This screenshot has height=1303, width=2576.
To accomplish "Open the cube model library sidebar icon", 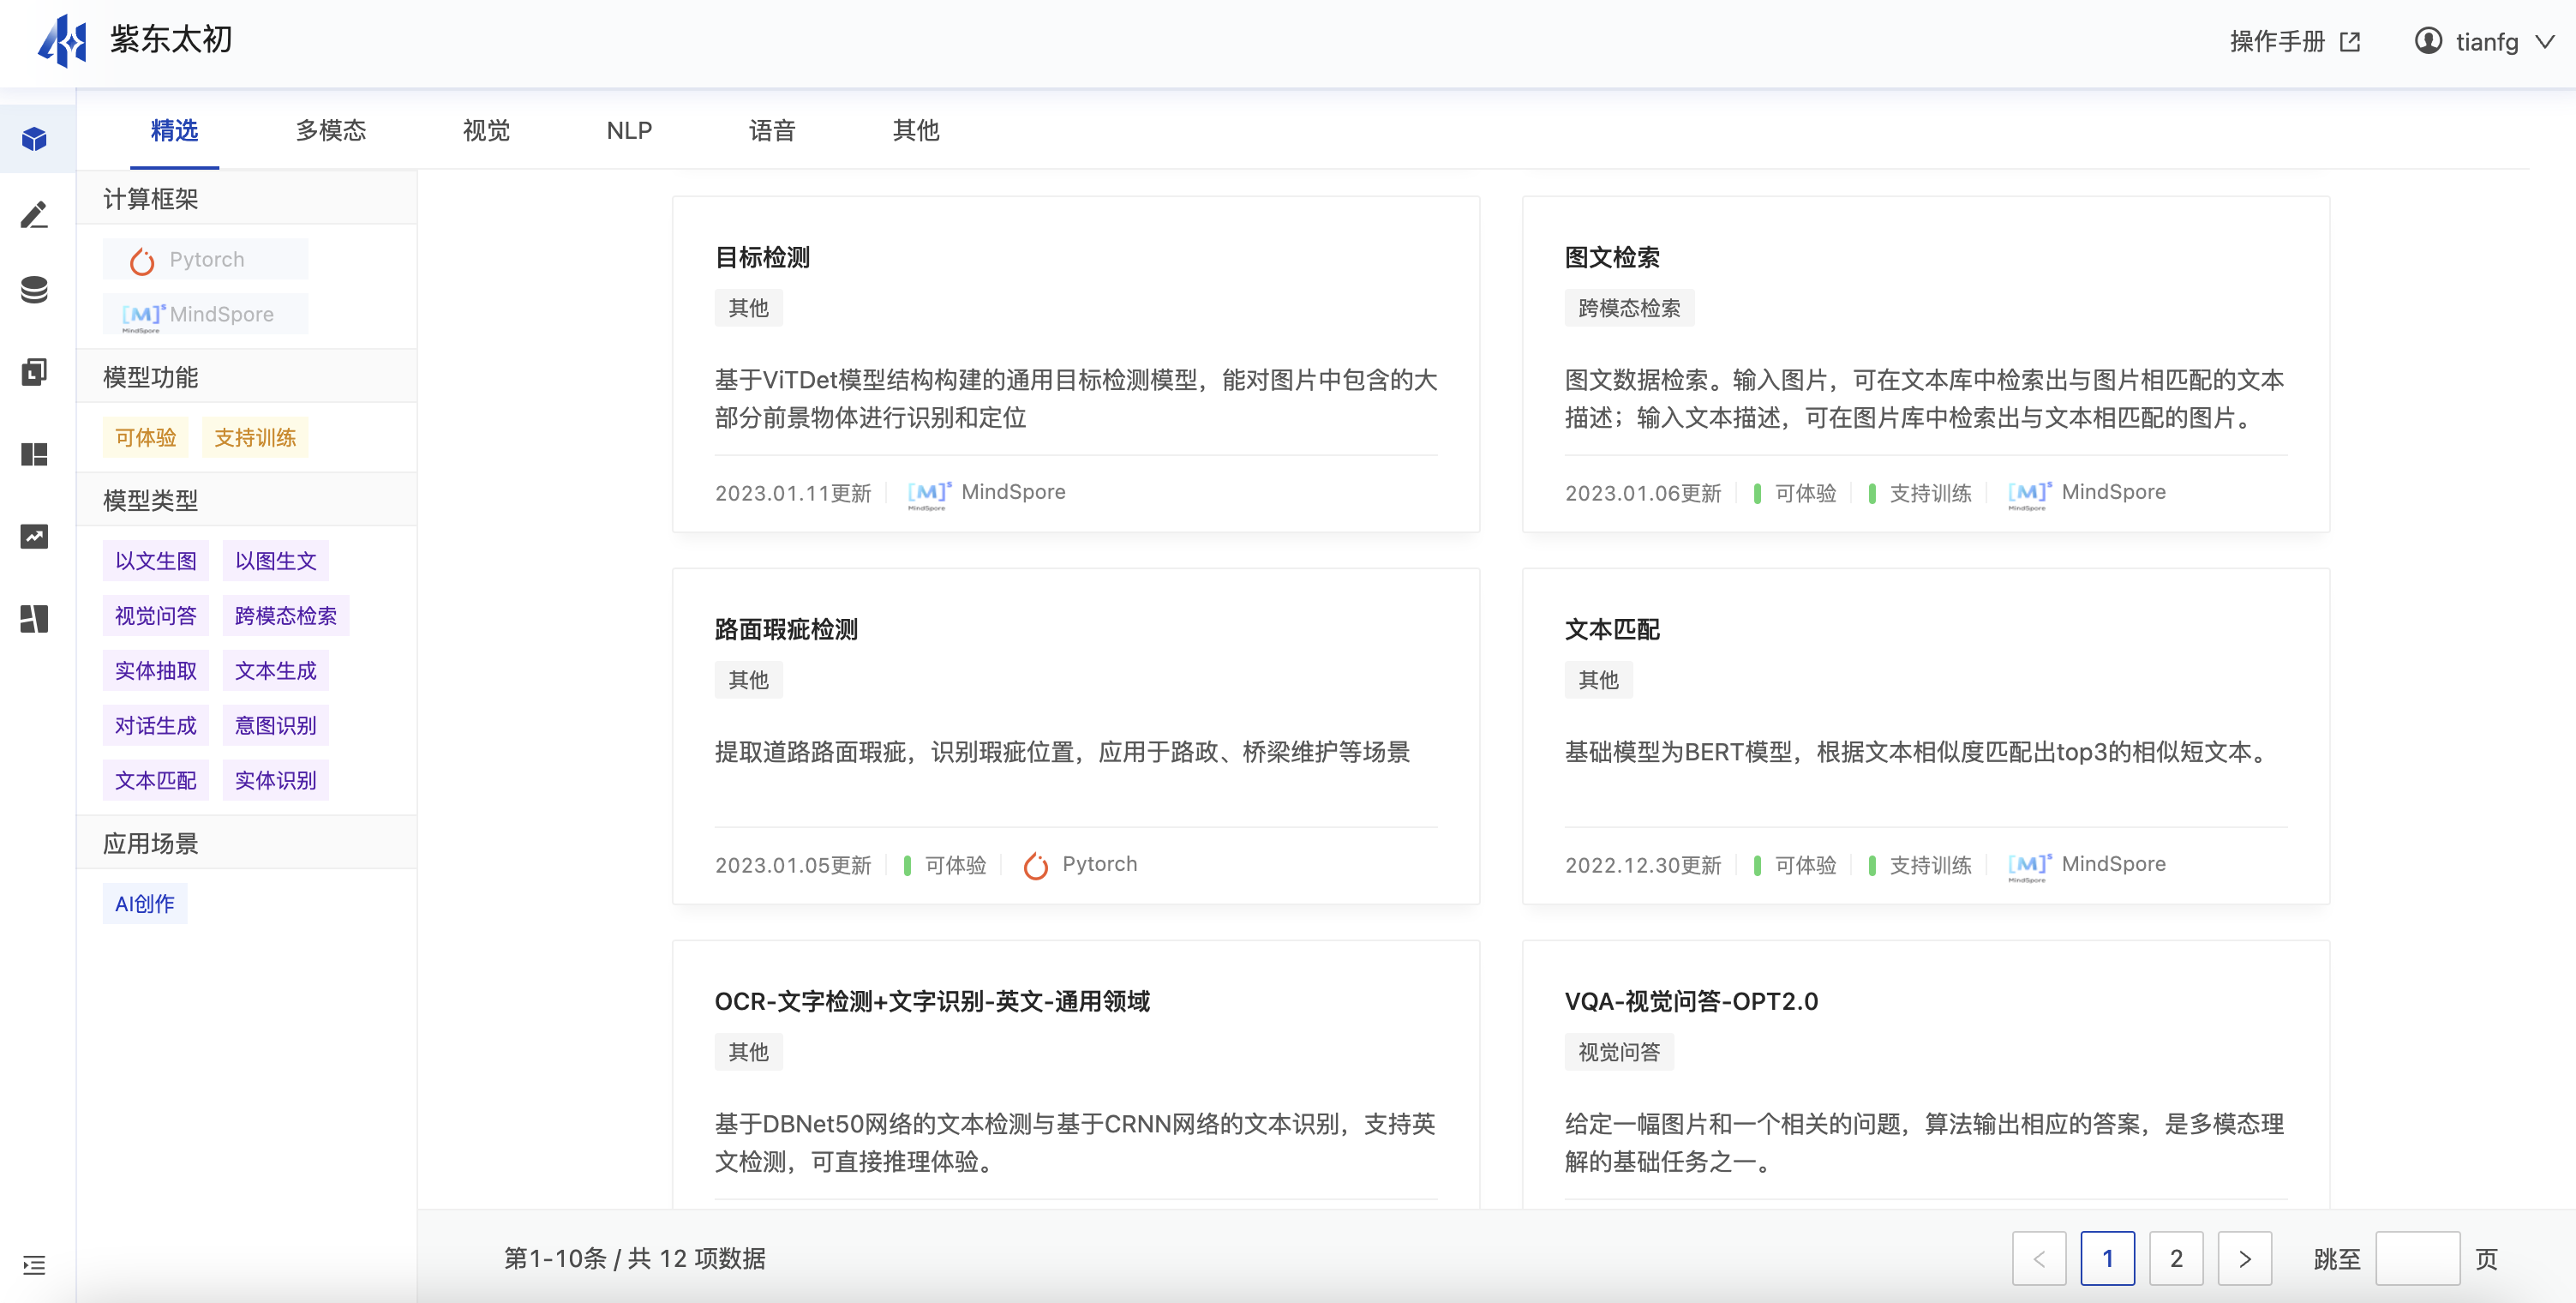I will coord(35,139).
